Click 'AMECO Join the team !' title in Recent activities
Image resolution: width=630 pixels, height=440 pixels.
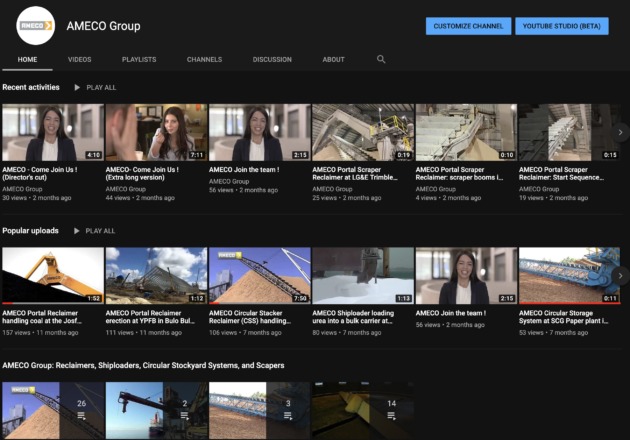244,170
